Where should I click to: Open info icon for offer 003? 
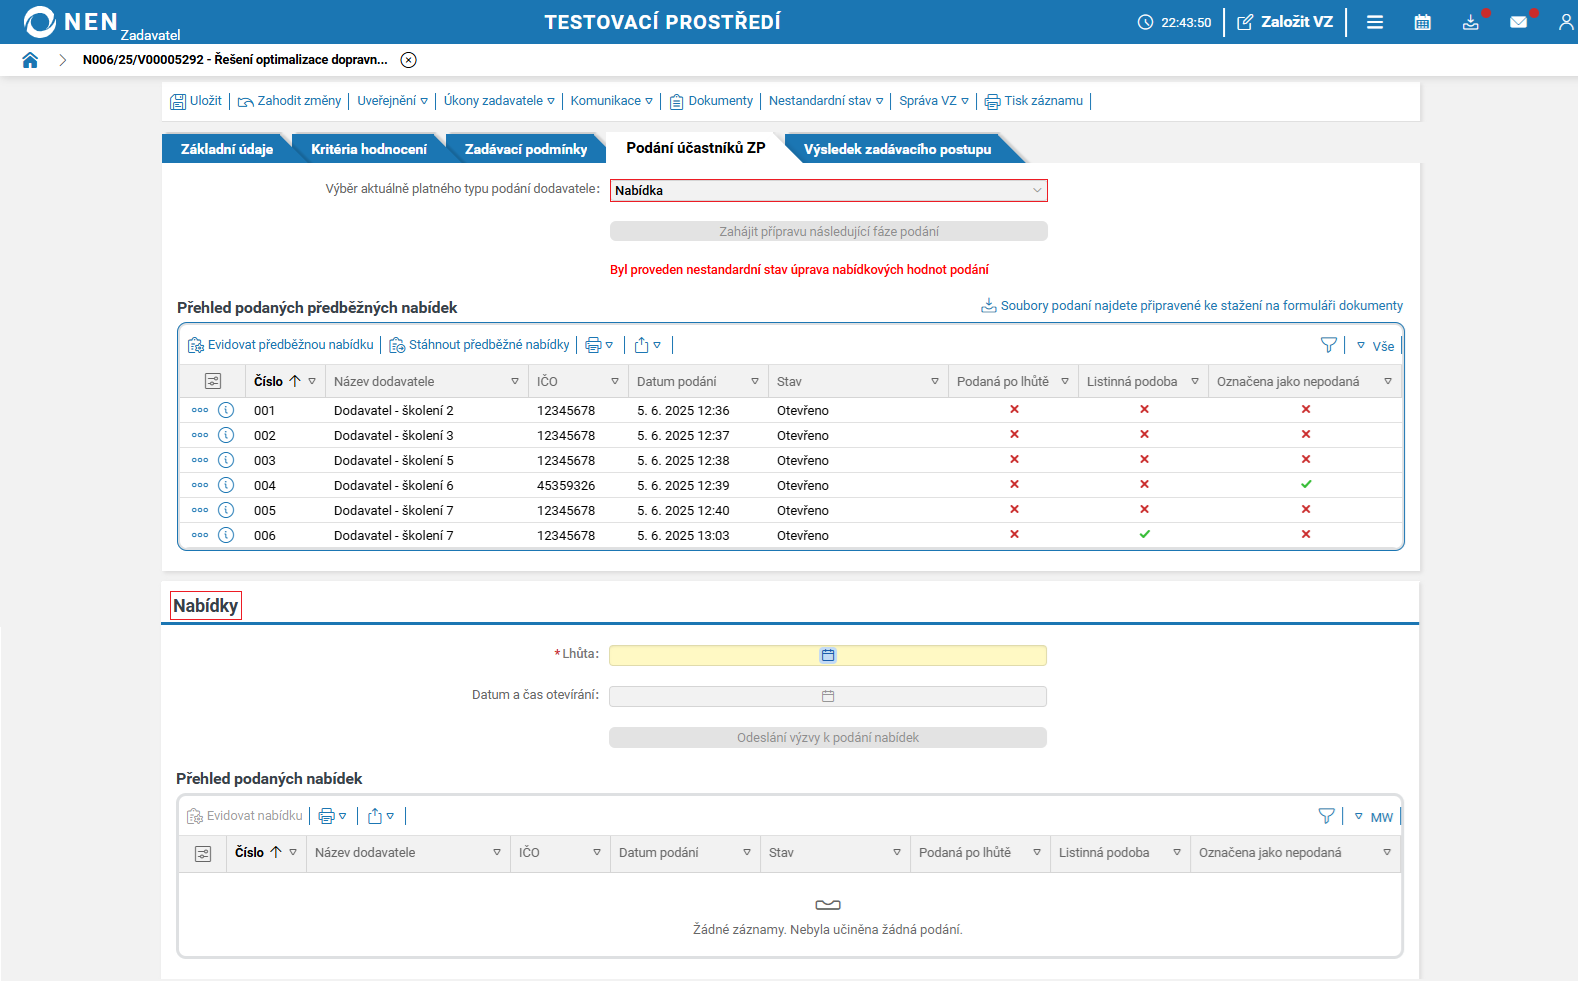pos(226,460)
